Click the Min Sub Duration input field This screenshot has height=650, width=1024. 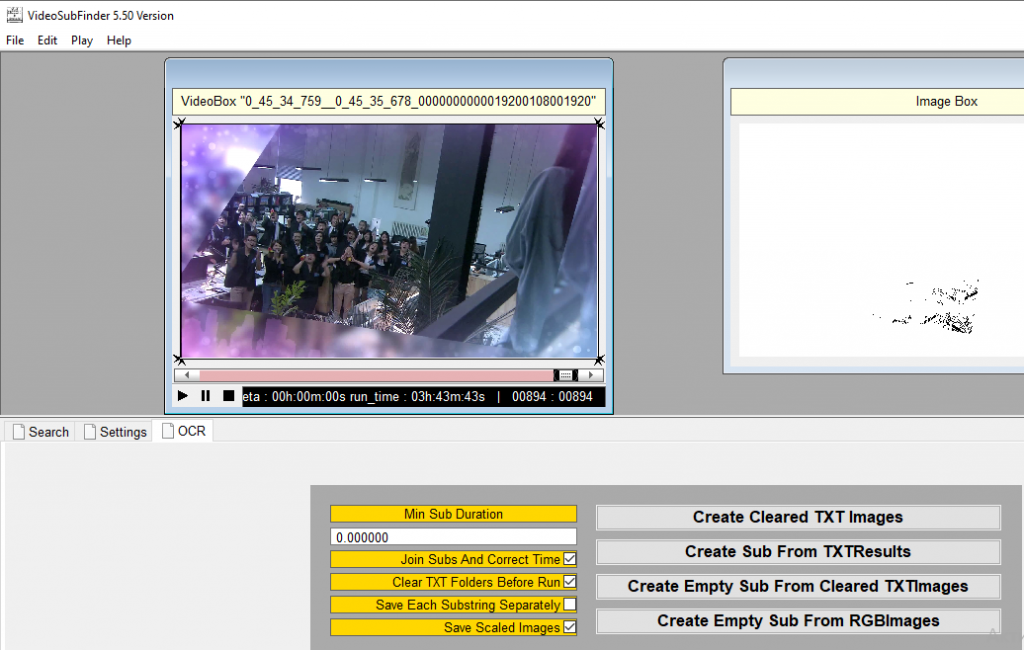tap(453, 537)
